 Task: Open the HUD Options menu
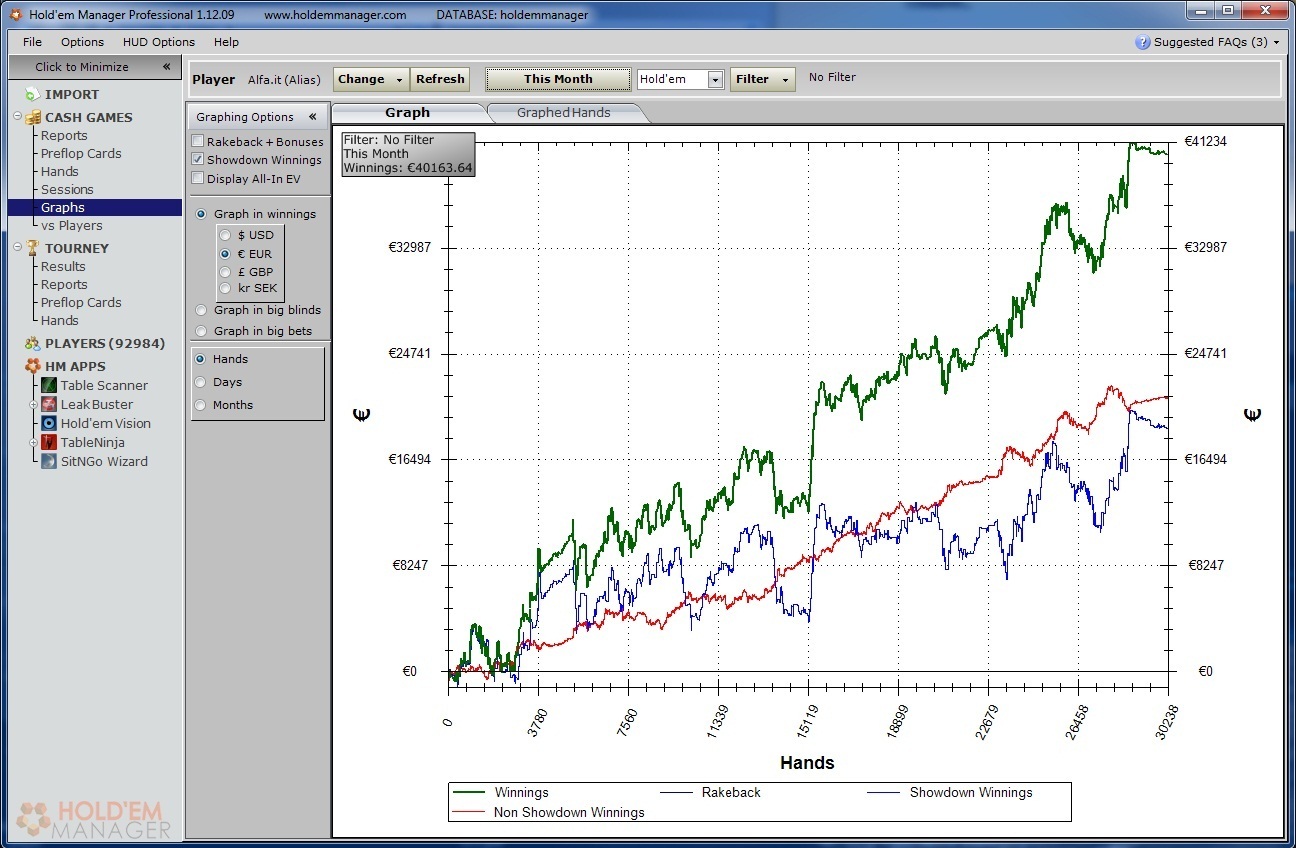pyautogui.click(x=159, y=42)
